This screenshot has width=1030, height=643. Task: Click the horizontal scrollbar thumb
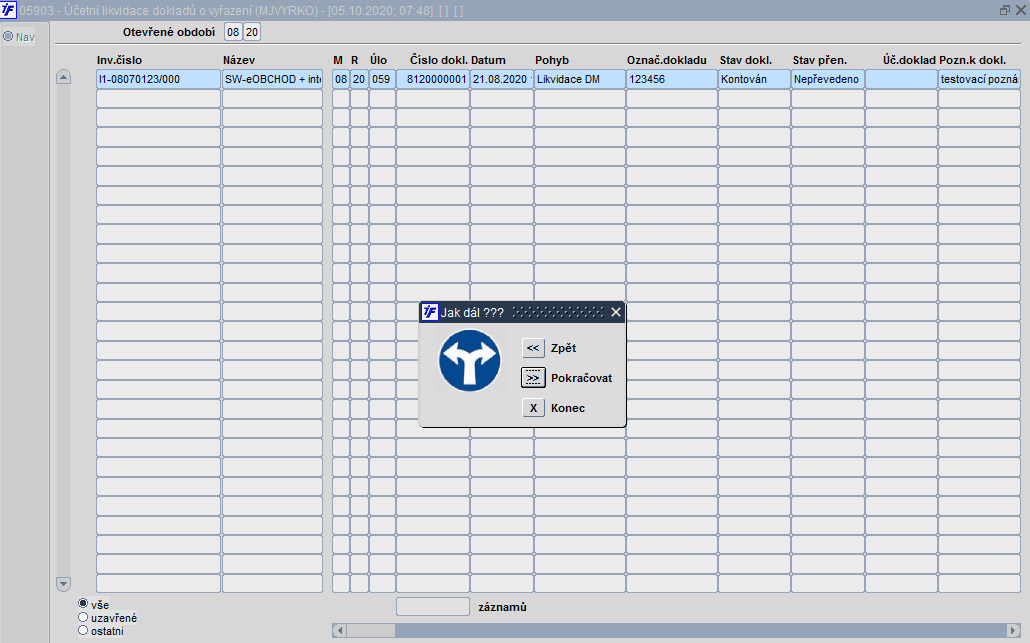point(371,631)
